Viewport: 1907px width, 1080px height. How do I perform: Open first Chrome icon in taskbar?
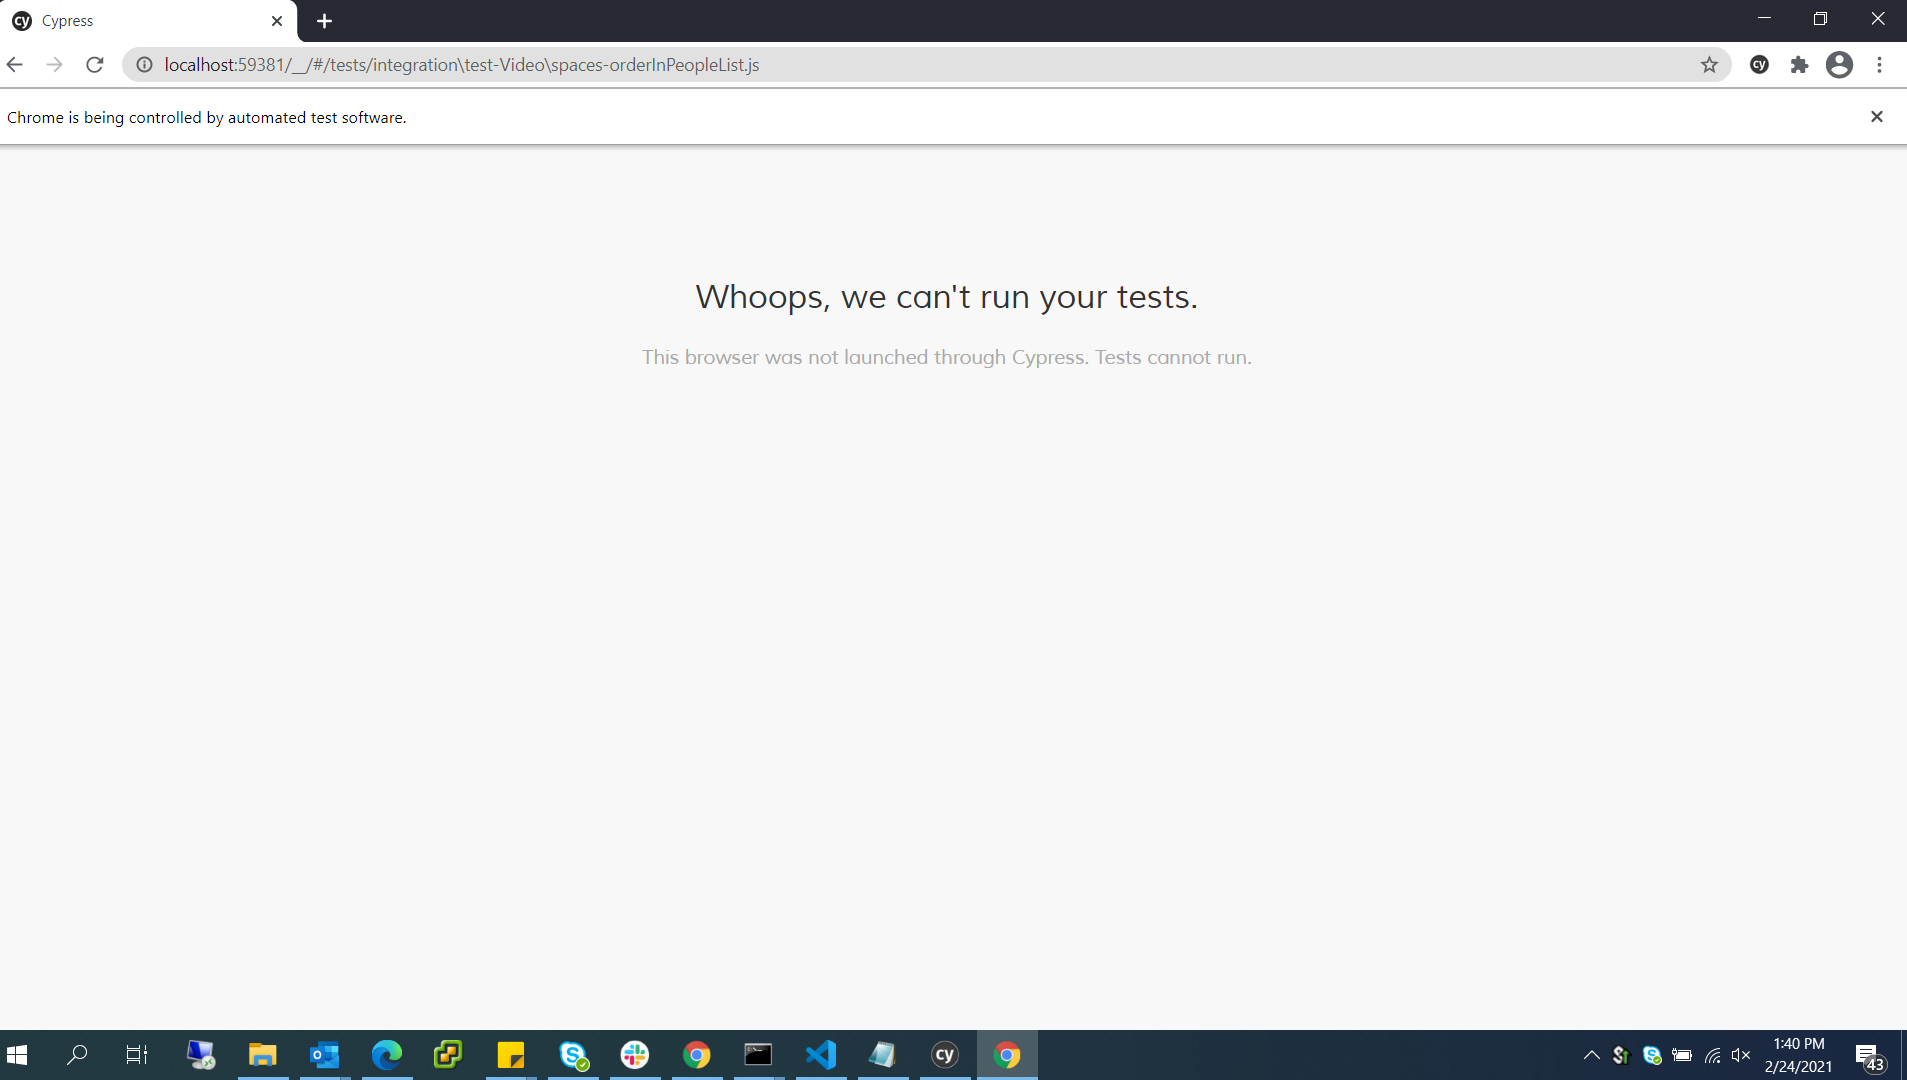click(x=697, y=1055)
